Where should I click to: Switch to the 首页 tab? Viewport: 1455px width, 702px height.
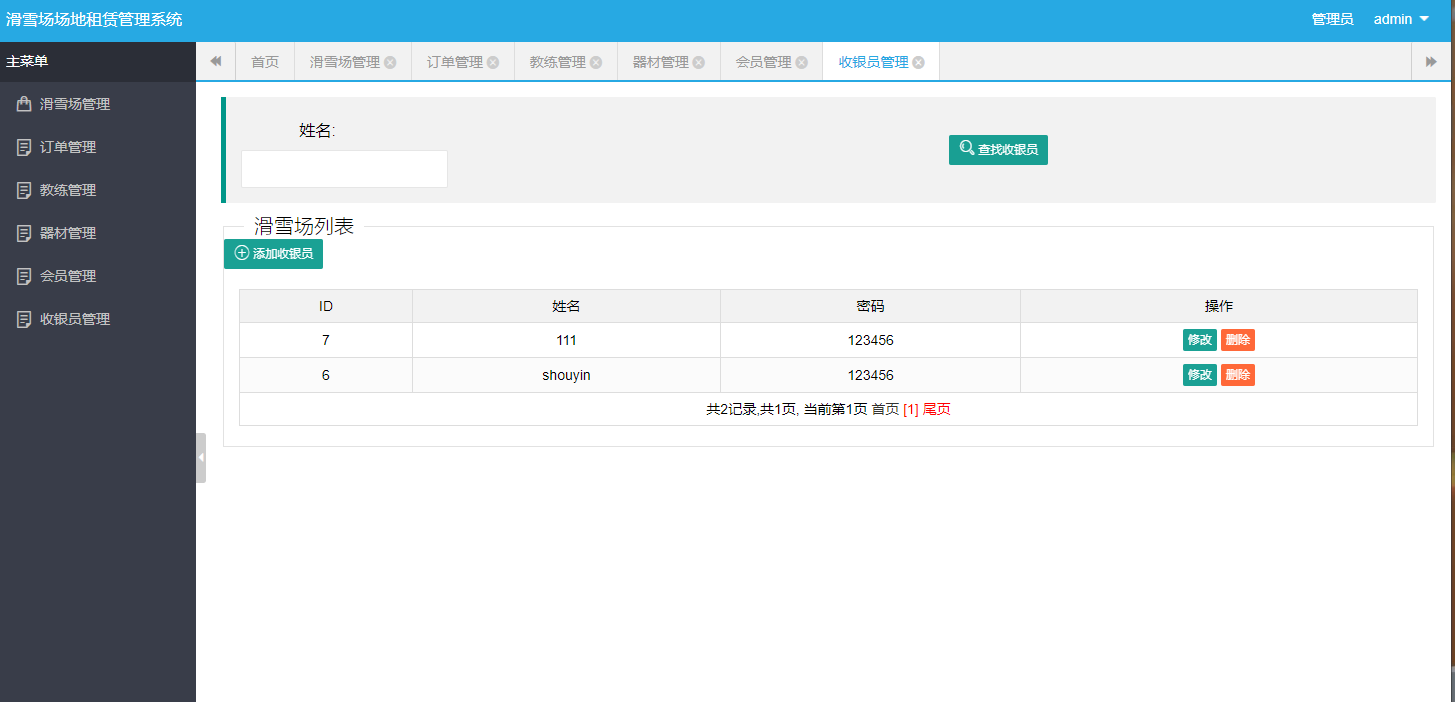(x=264, y=61)
